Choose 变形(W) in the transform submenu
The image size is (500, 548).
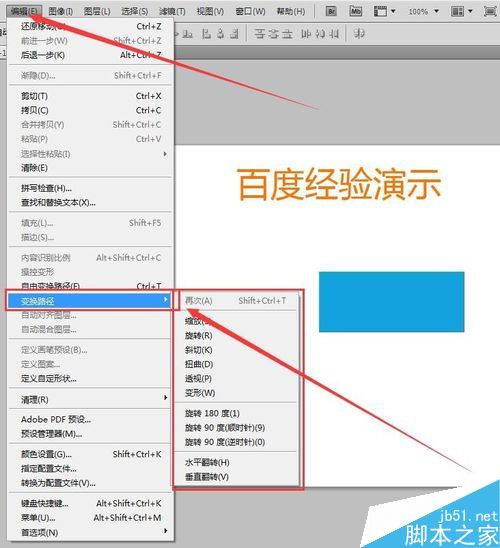[x=236, y=393]
